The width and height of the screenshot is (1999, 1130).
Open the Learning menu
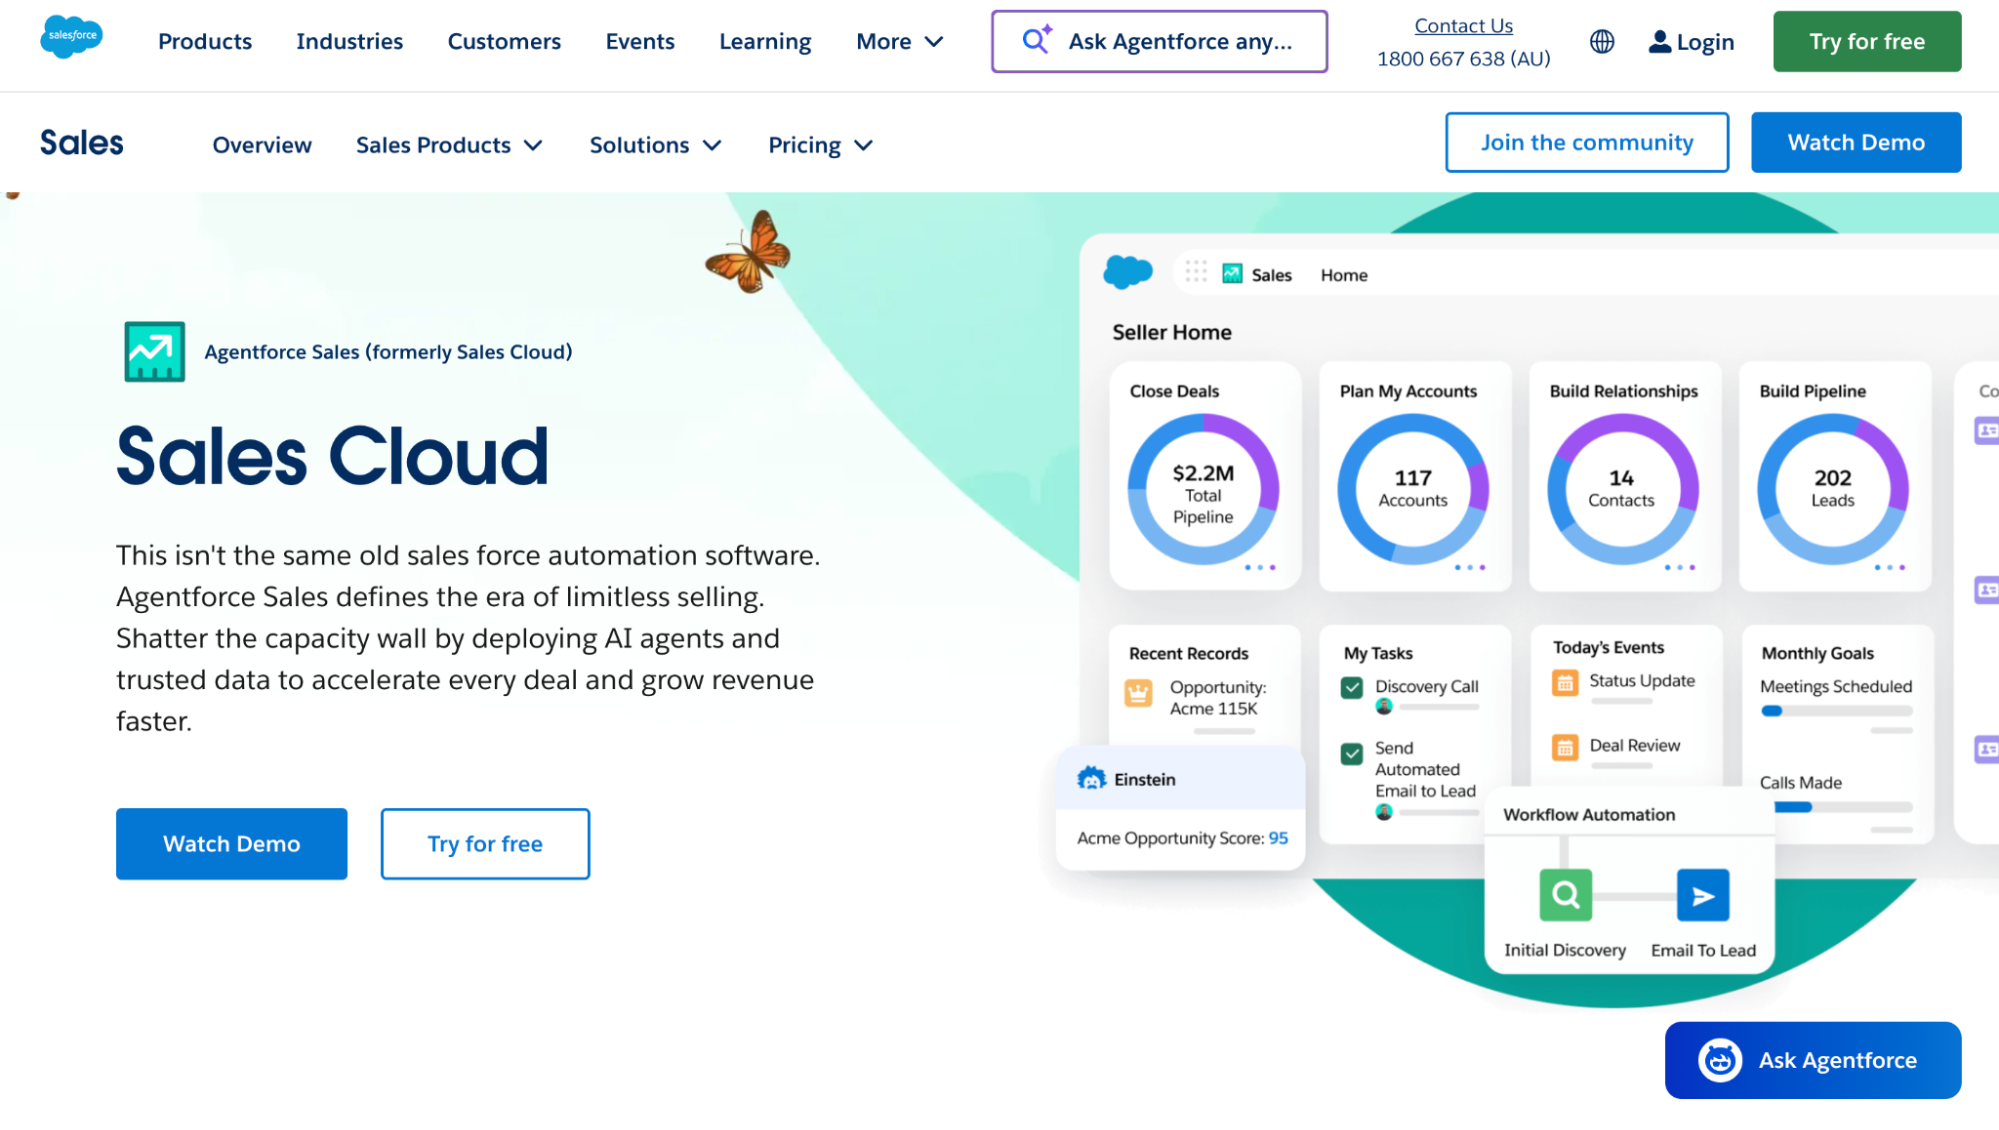tap(765, 41)
